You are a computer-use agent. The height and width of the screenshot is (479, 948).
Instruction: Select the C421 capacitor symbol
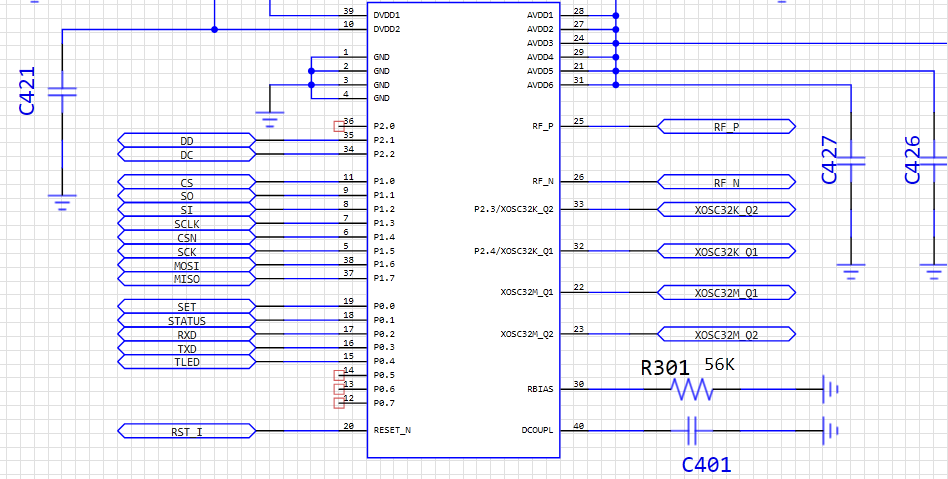[62, 92]
